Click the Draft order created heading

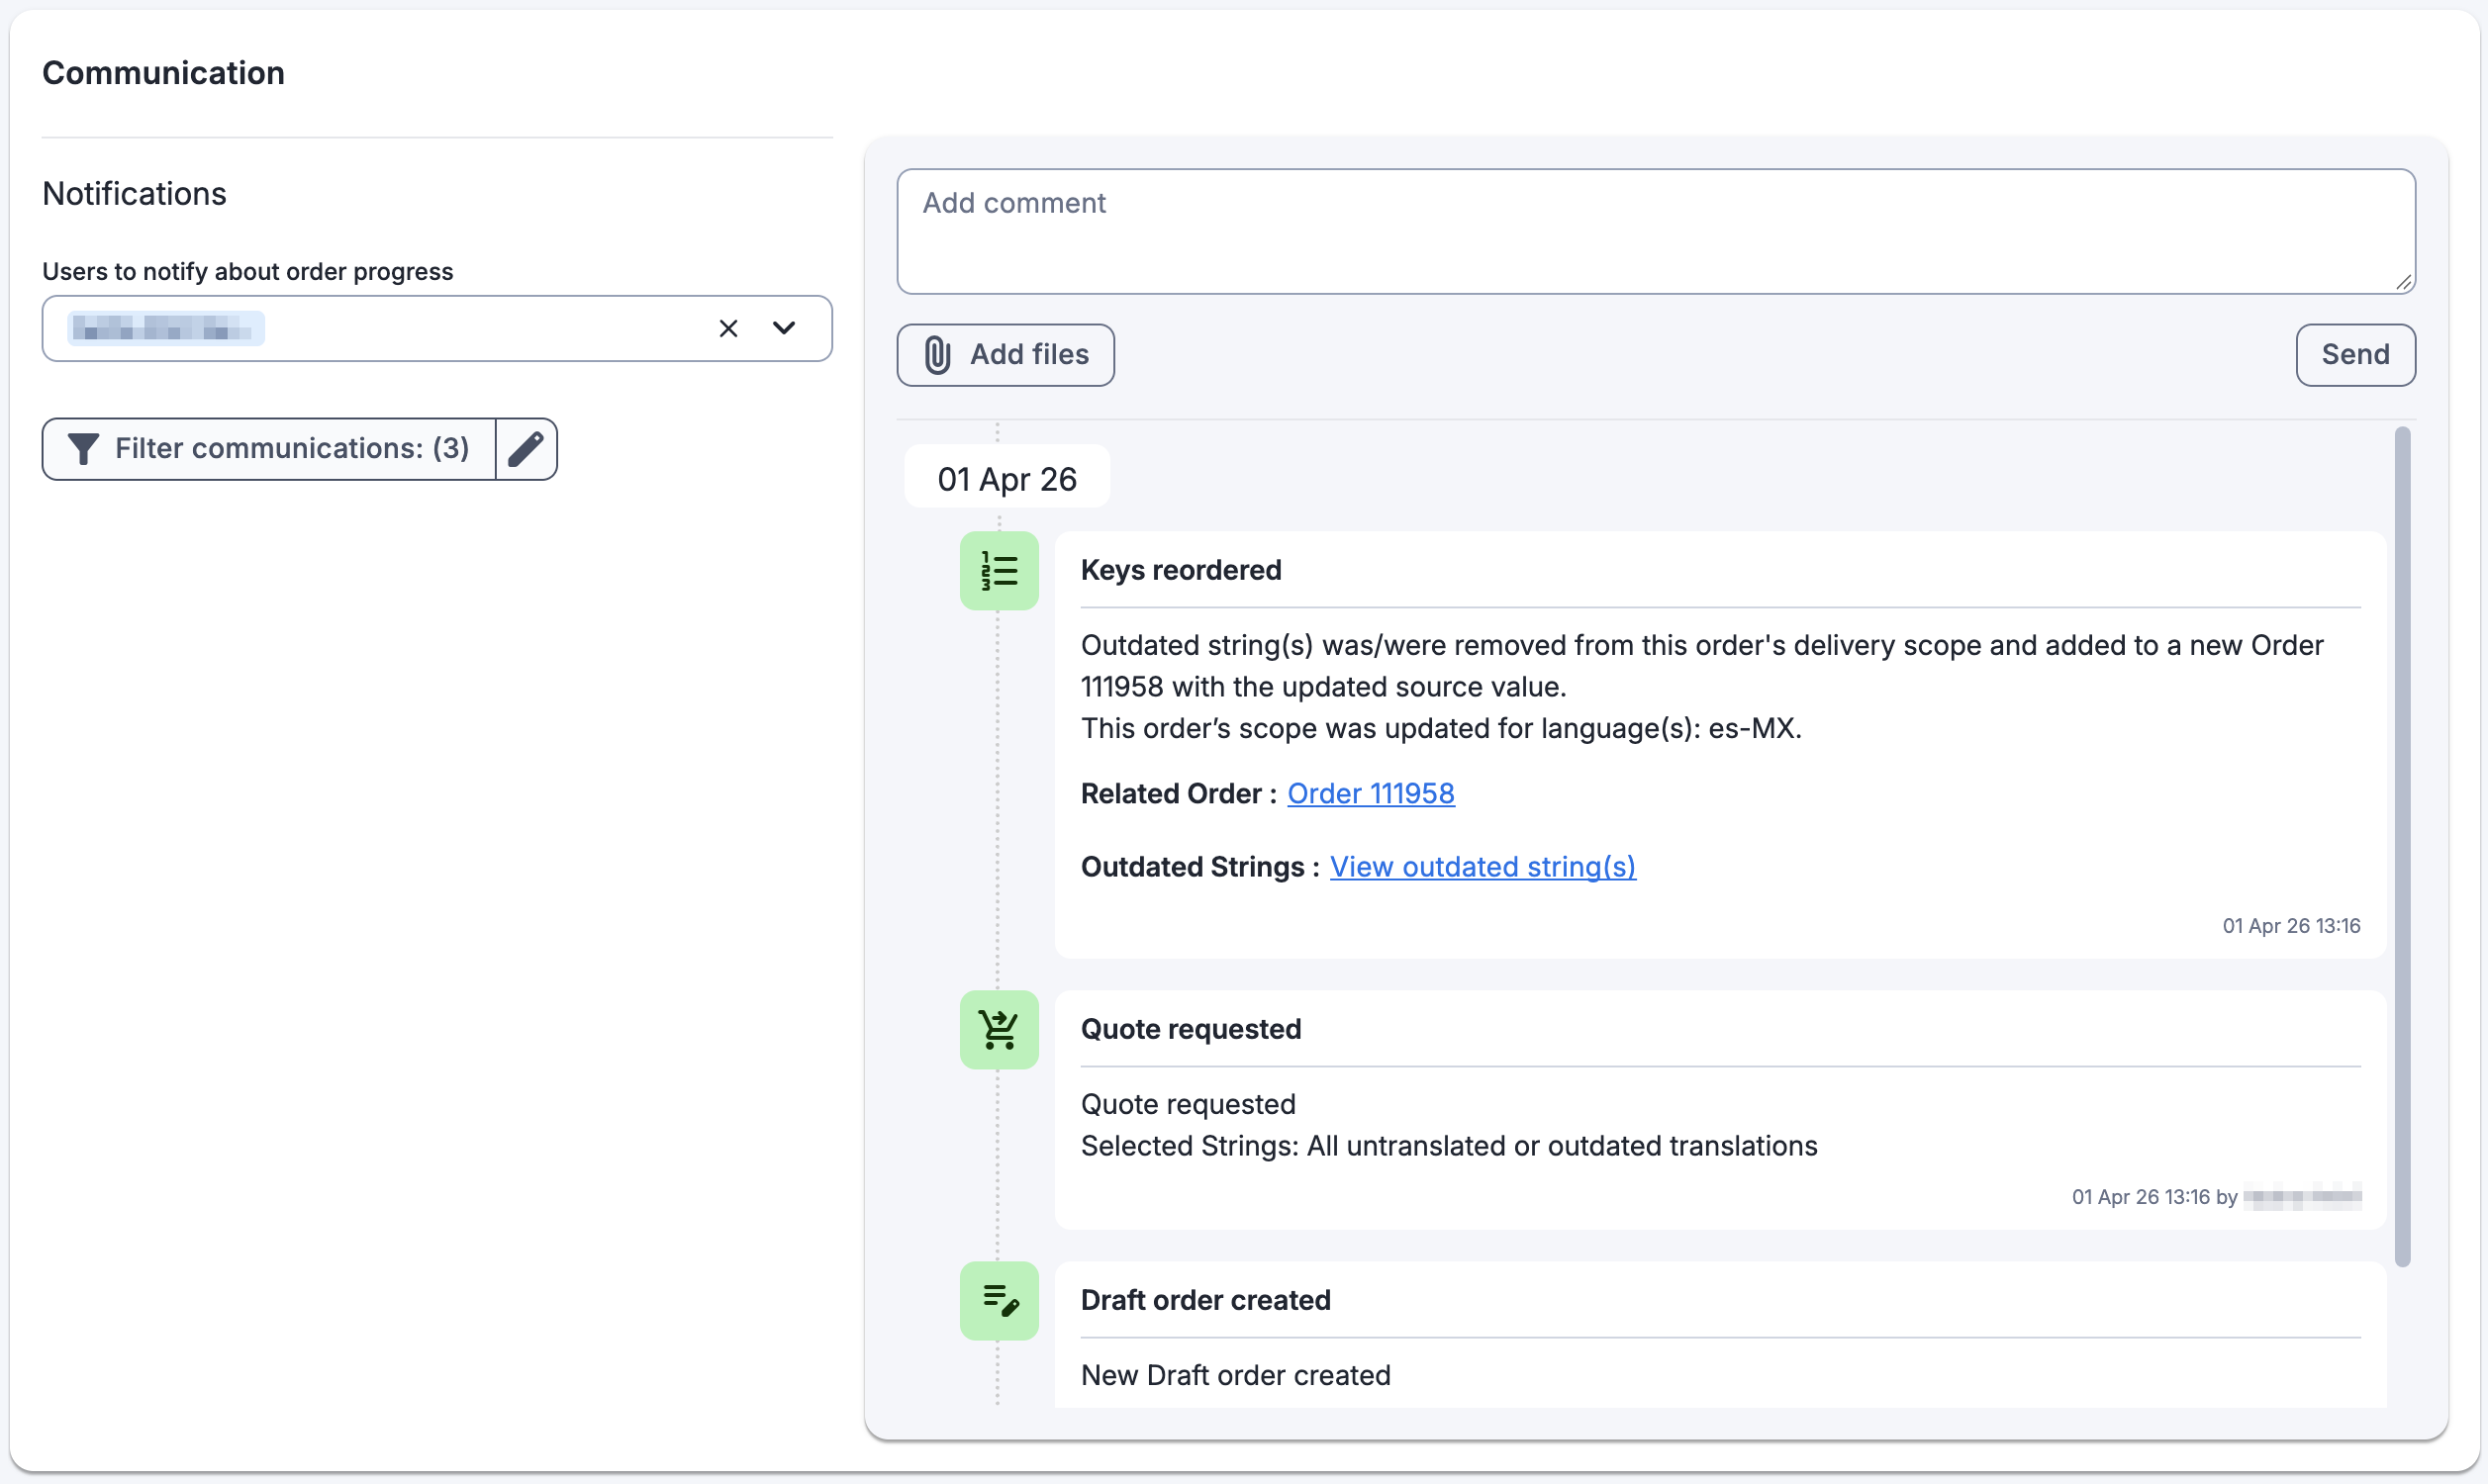pyautogui.click(x=1205, y=1300)
